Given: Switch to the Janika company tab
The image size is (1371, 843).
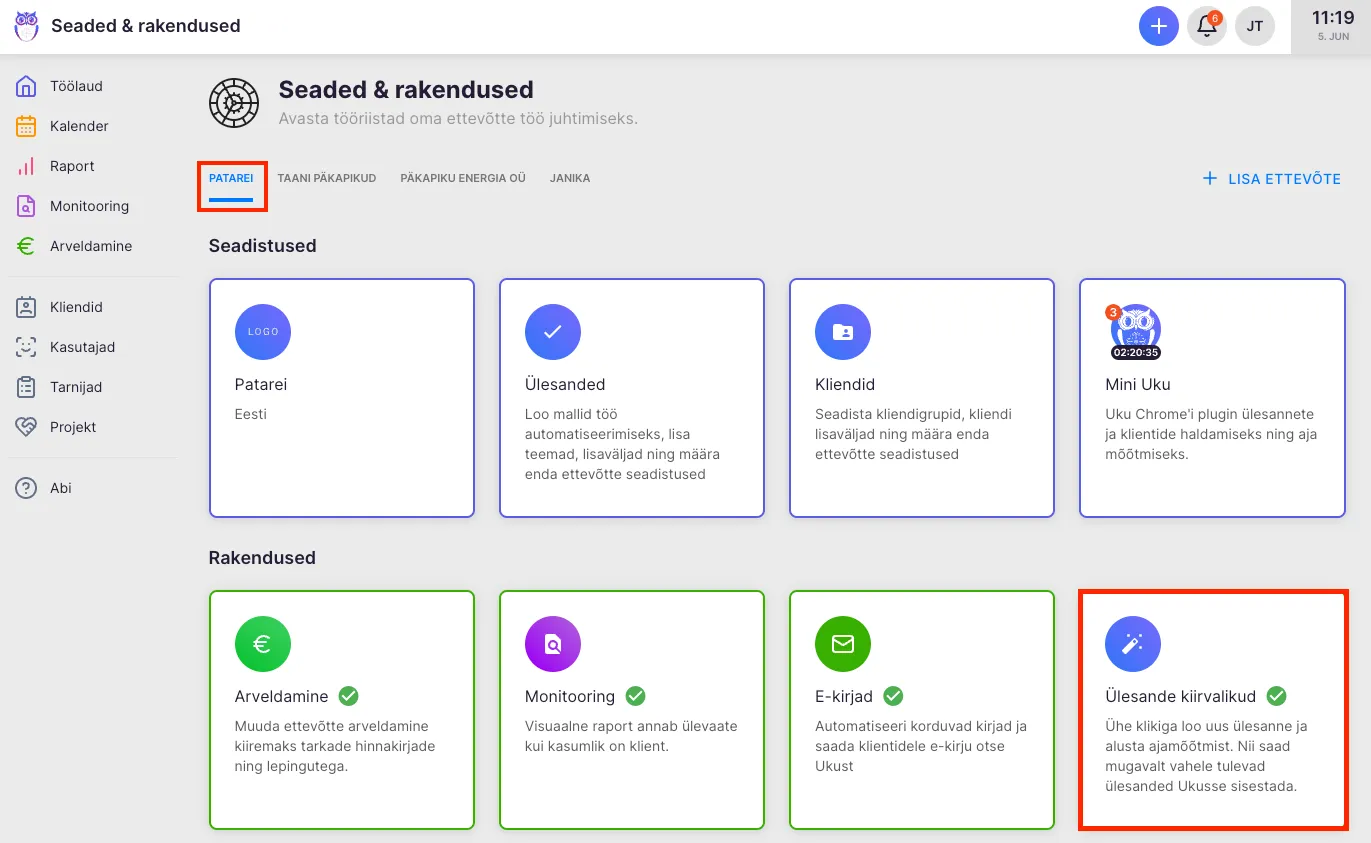Looking at the screenshot, I should [x=569, y=178].
